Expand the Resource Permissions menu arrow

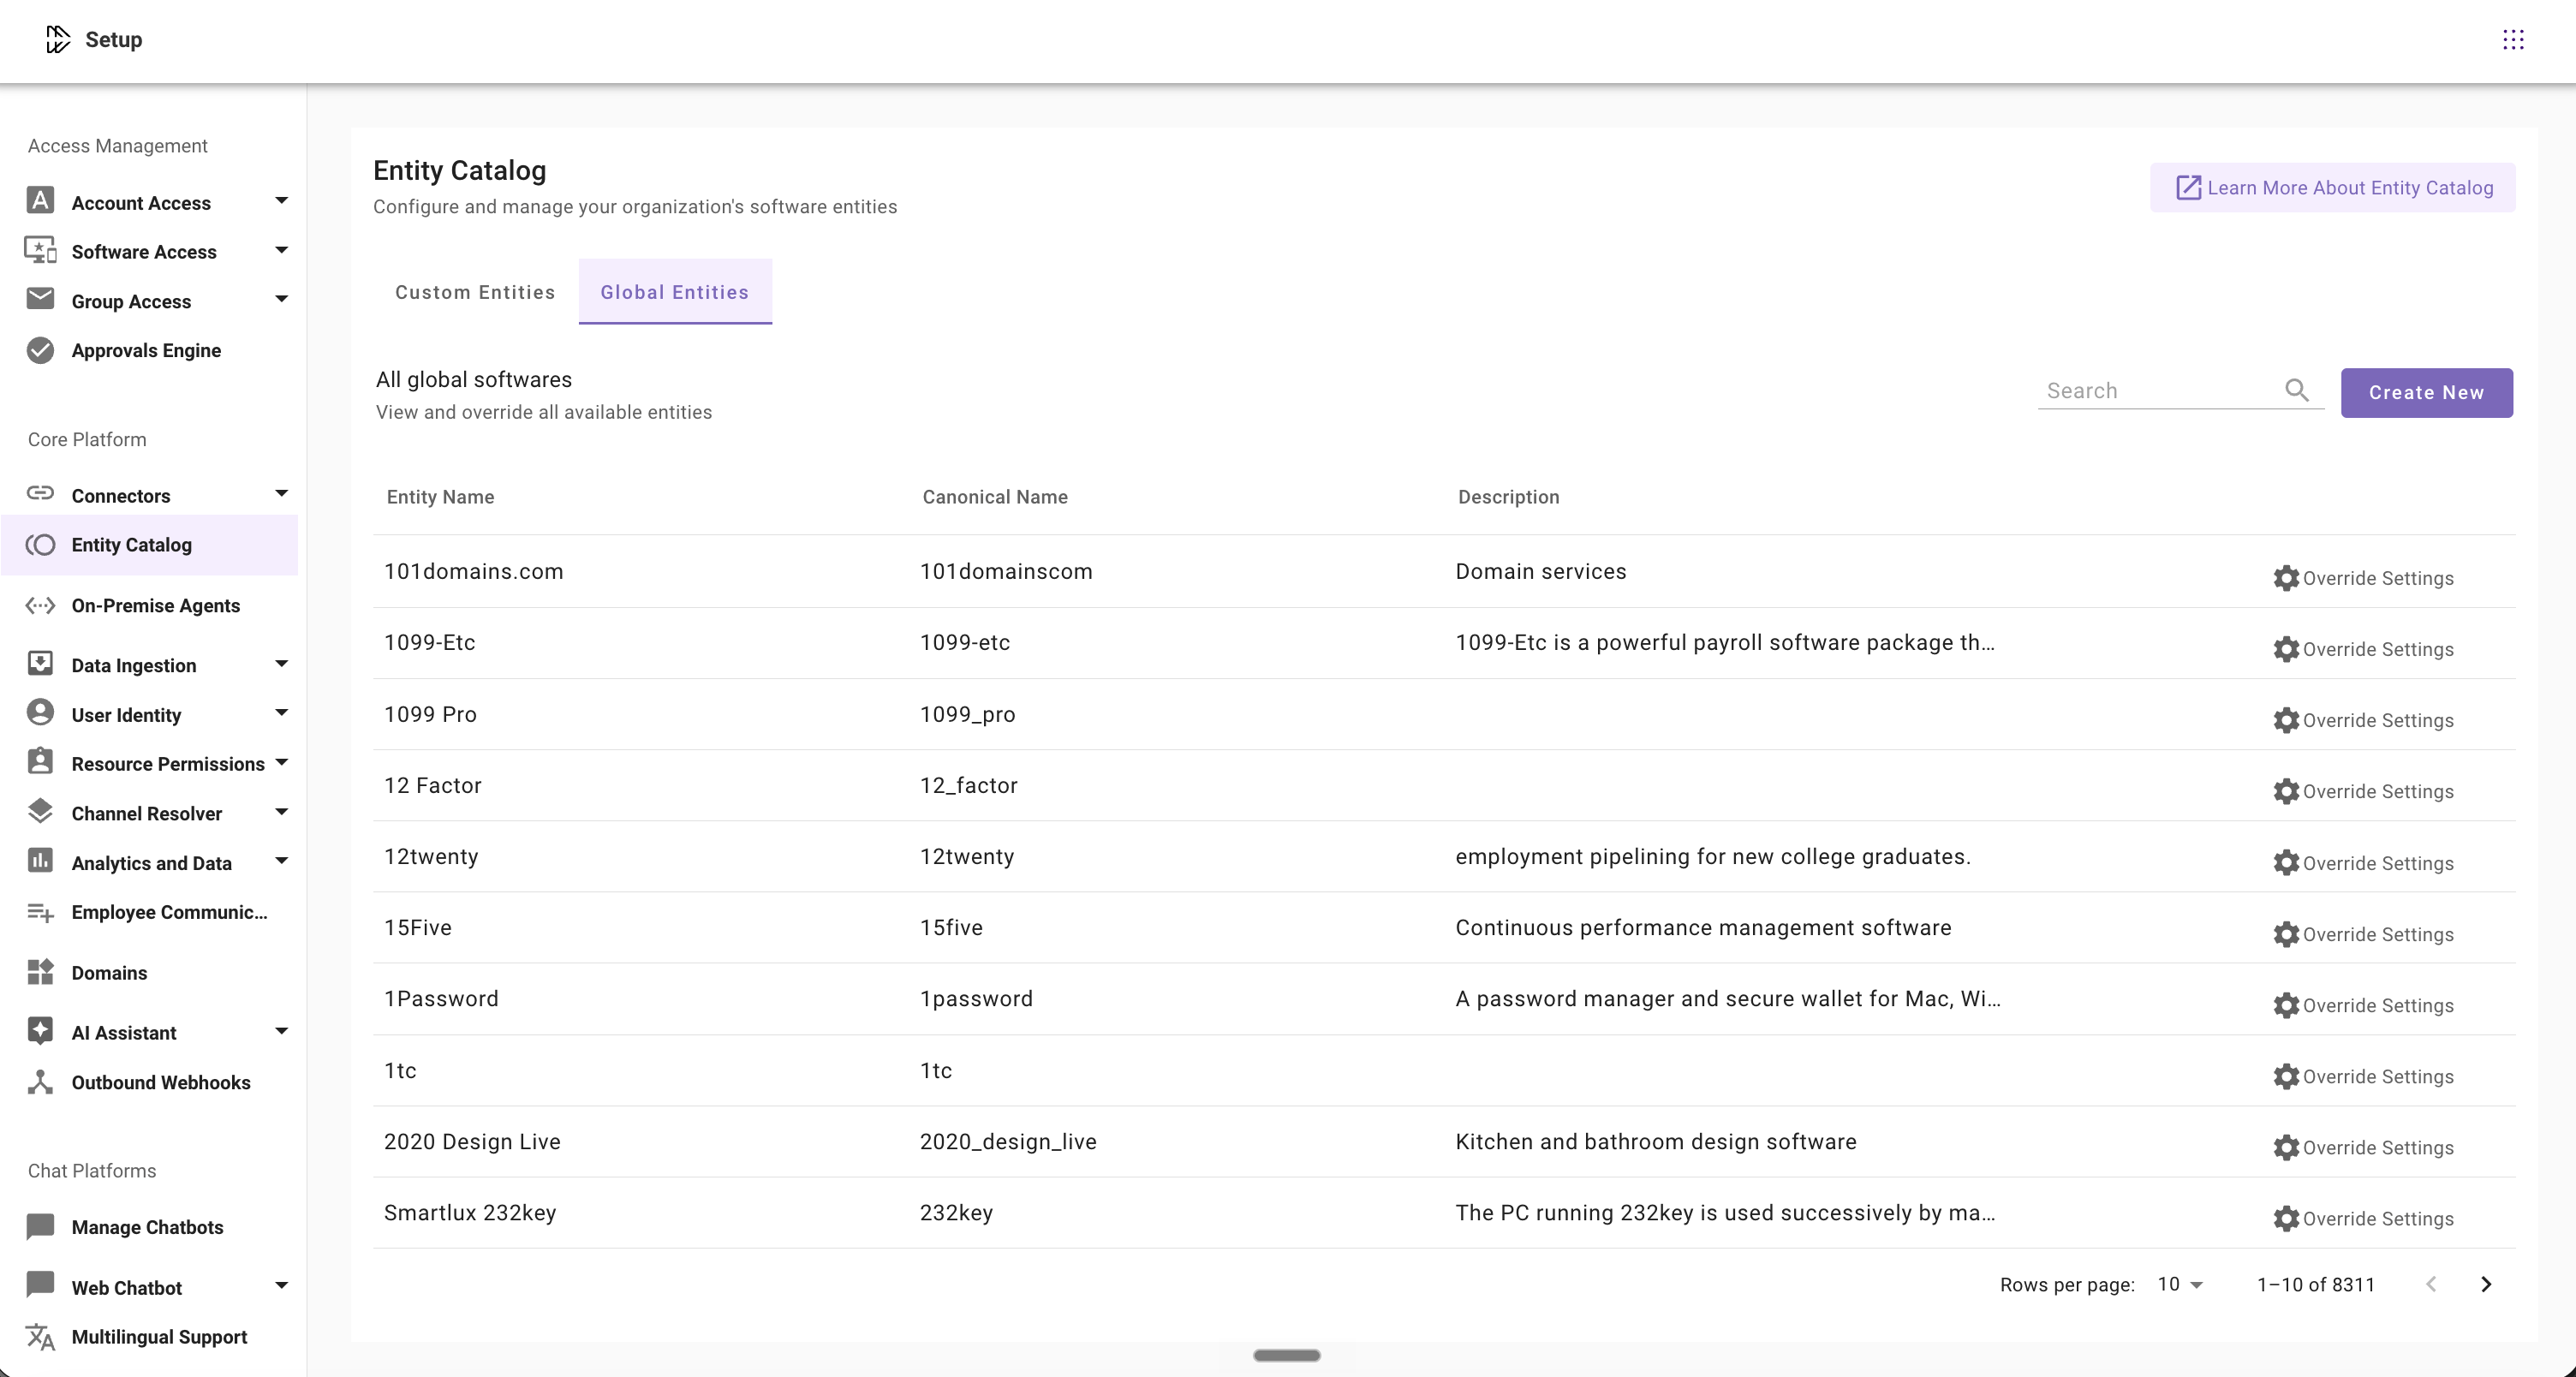coord(281,762)
